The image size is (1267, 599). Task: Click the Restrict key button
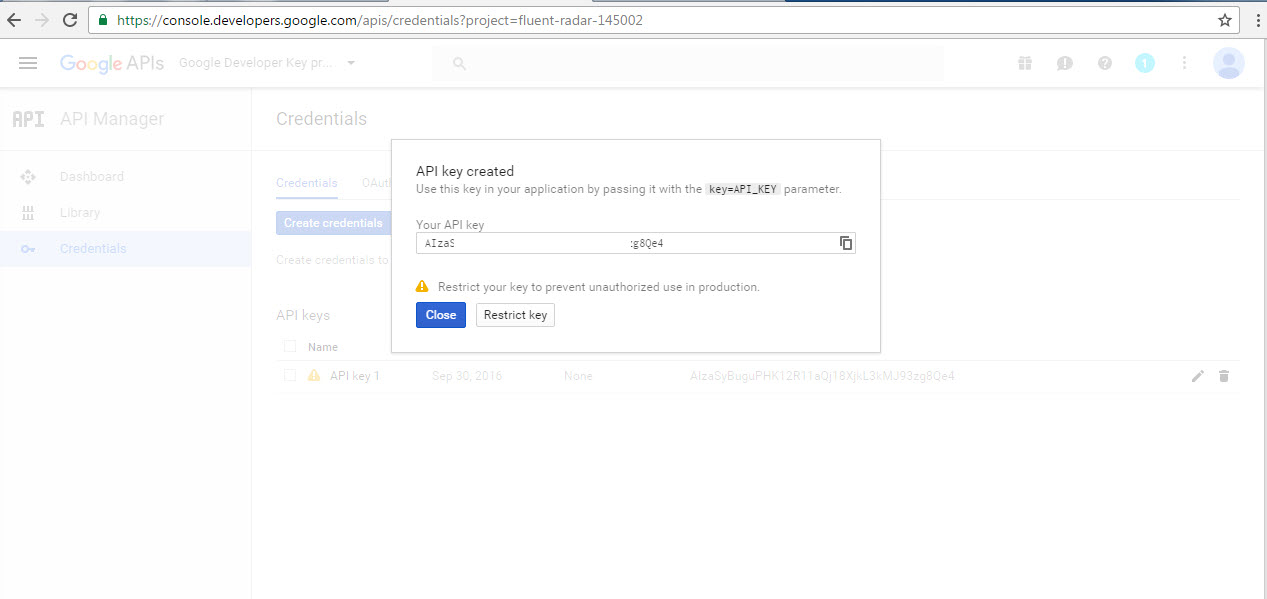click(x=514, y=314)
